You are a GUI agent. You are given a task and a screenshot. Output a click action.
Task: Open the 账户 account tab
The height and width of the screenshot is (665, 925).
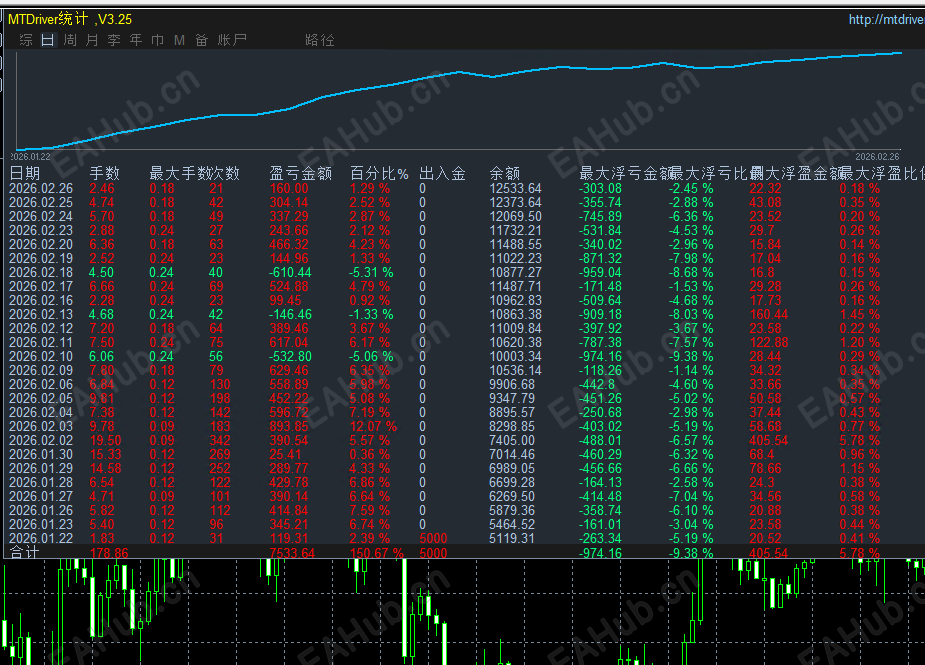click(232, 40)
